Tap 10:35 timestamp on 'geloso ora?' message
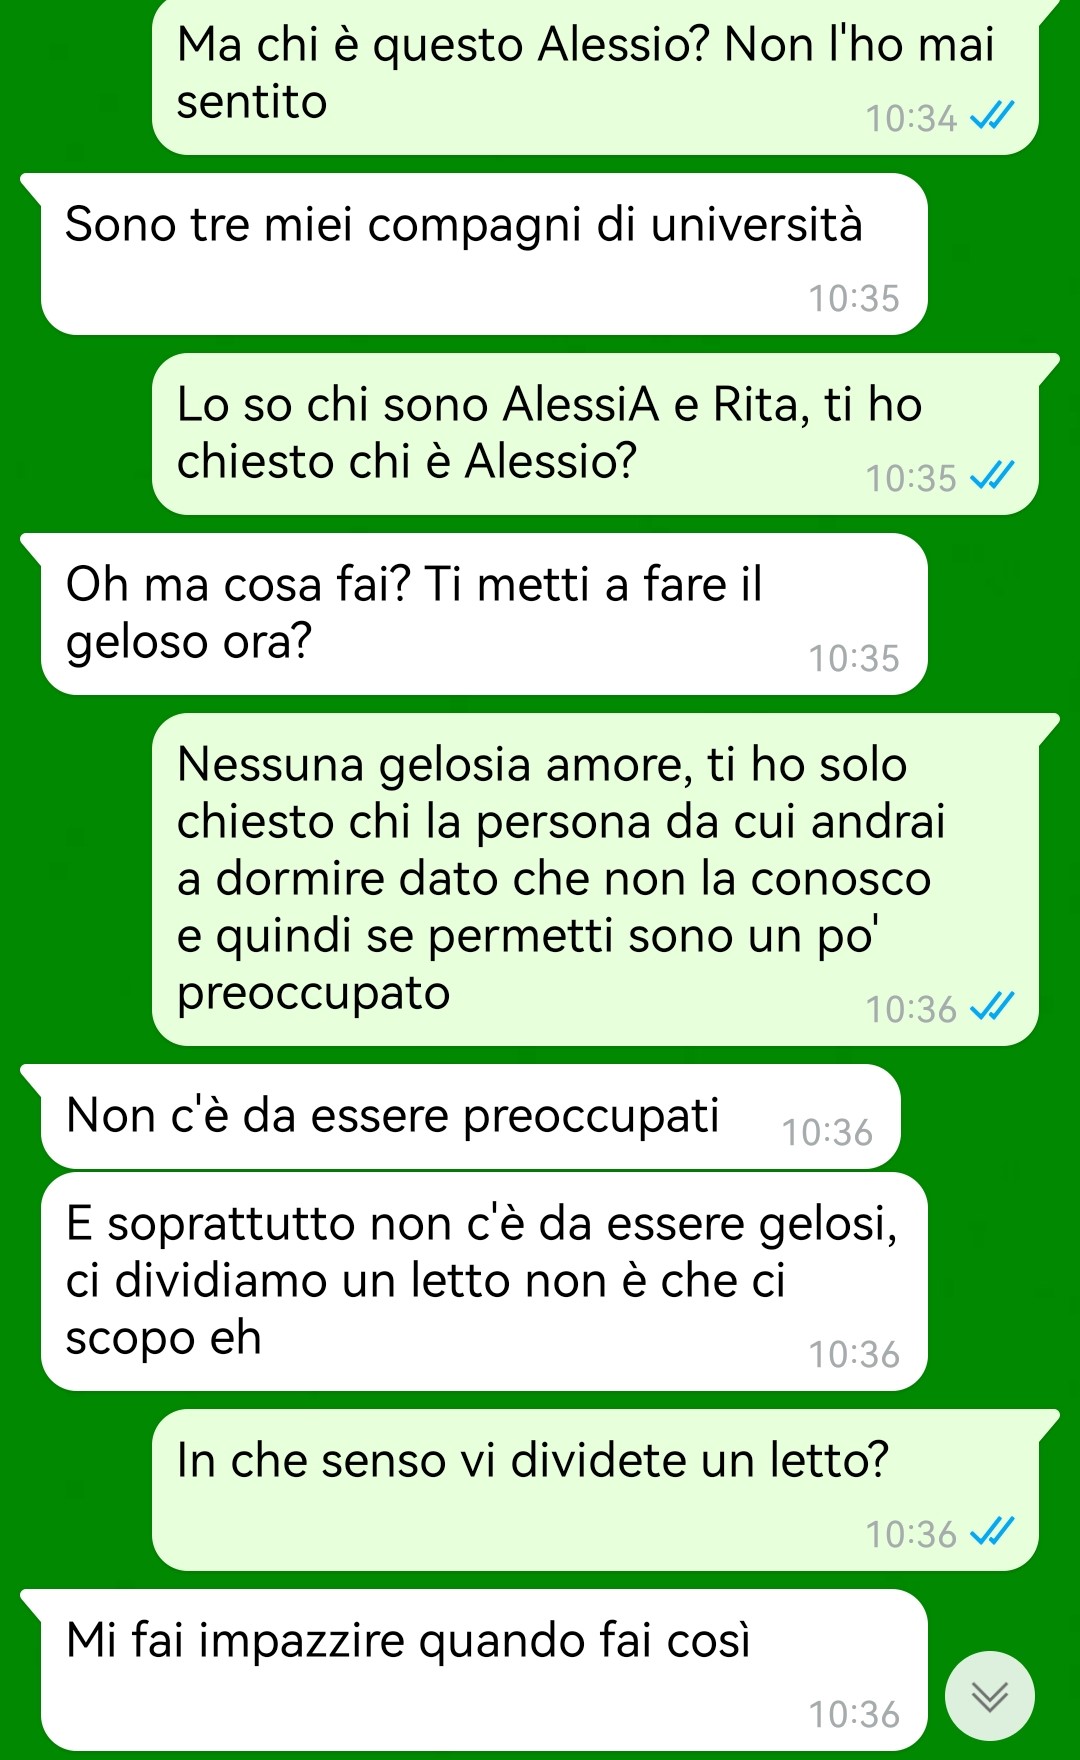 [854, 658]
